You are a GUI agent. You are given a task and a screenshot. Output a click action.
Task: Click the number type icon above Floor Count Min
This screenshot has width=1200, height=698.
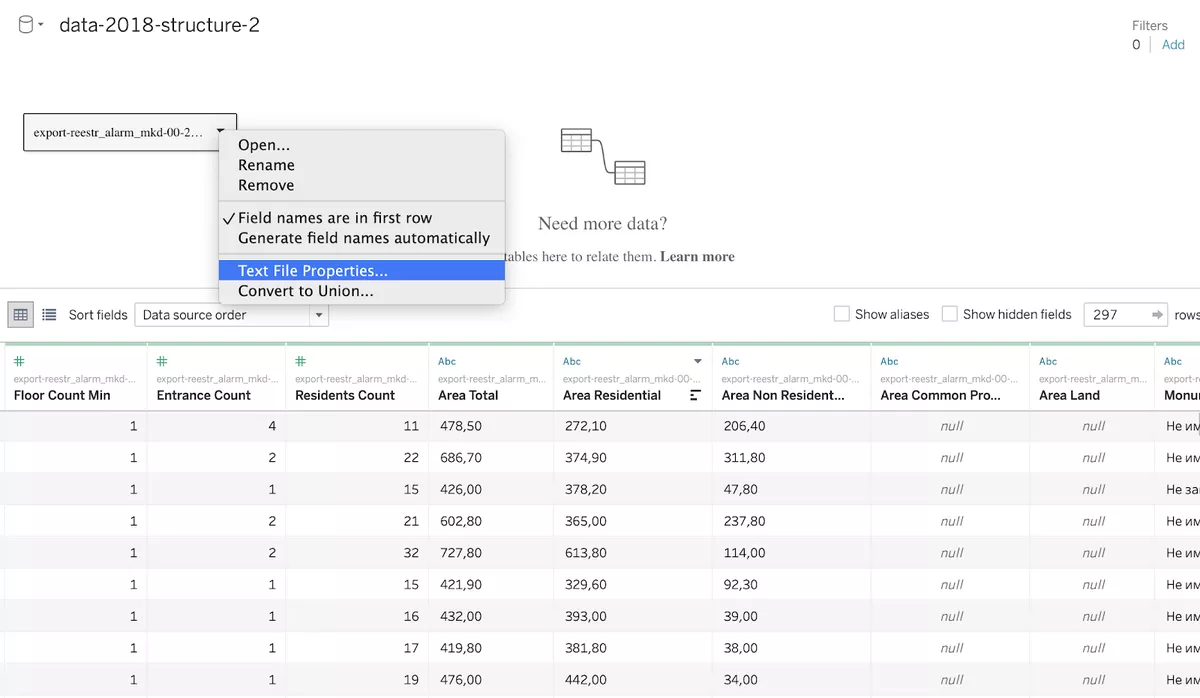point(19,361)
